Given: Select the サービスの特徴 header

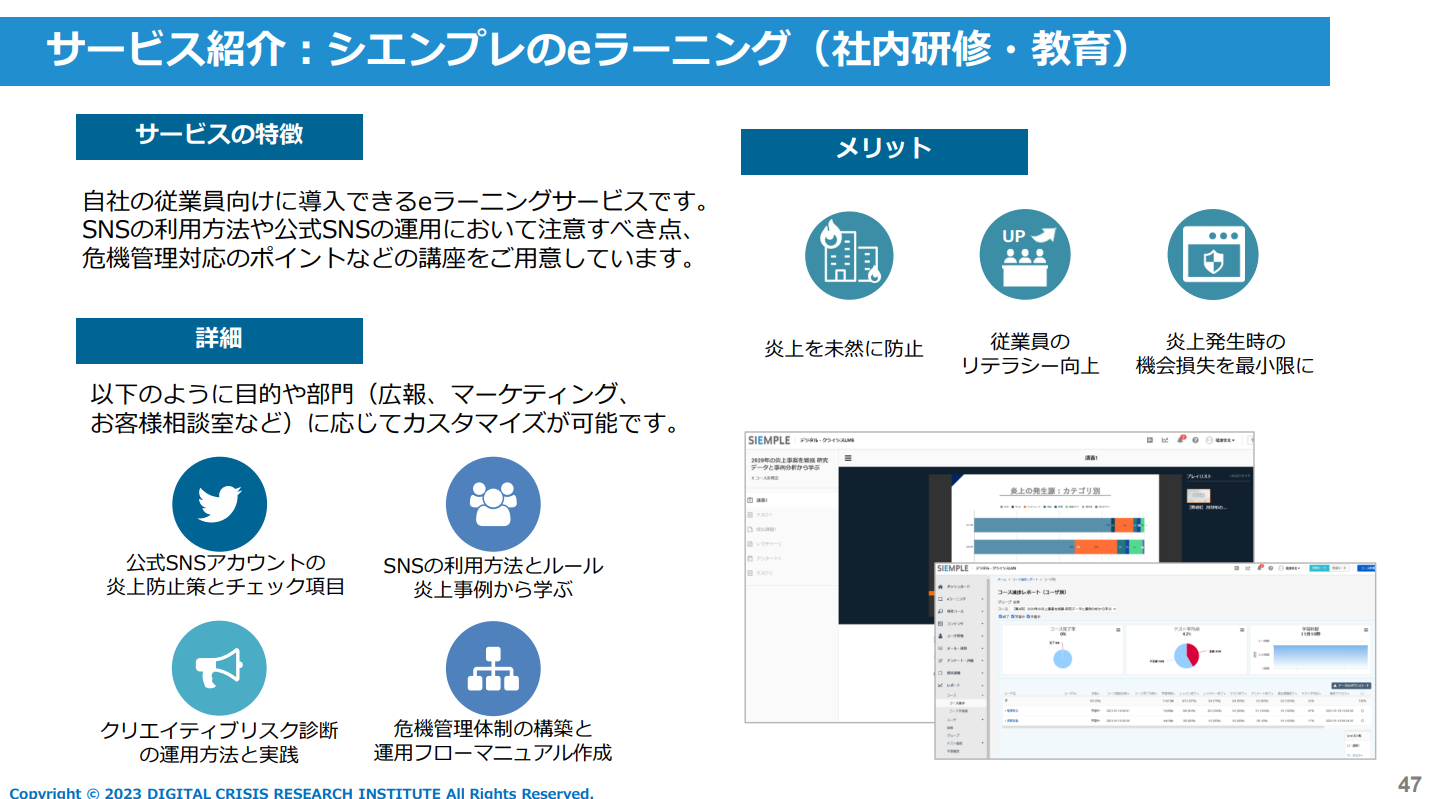Looking at the screenshot, I should (x=219, y=136).
